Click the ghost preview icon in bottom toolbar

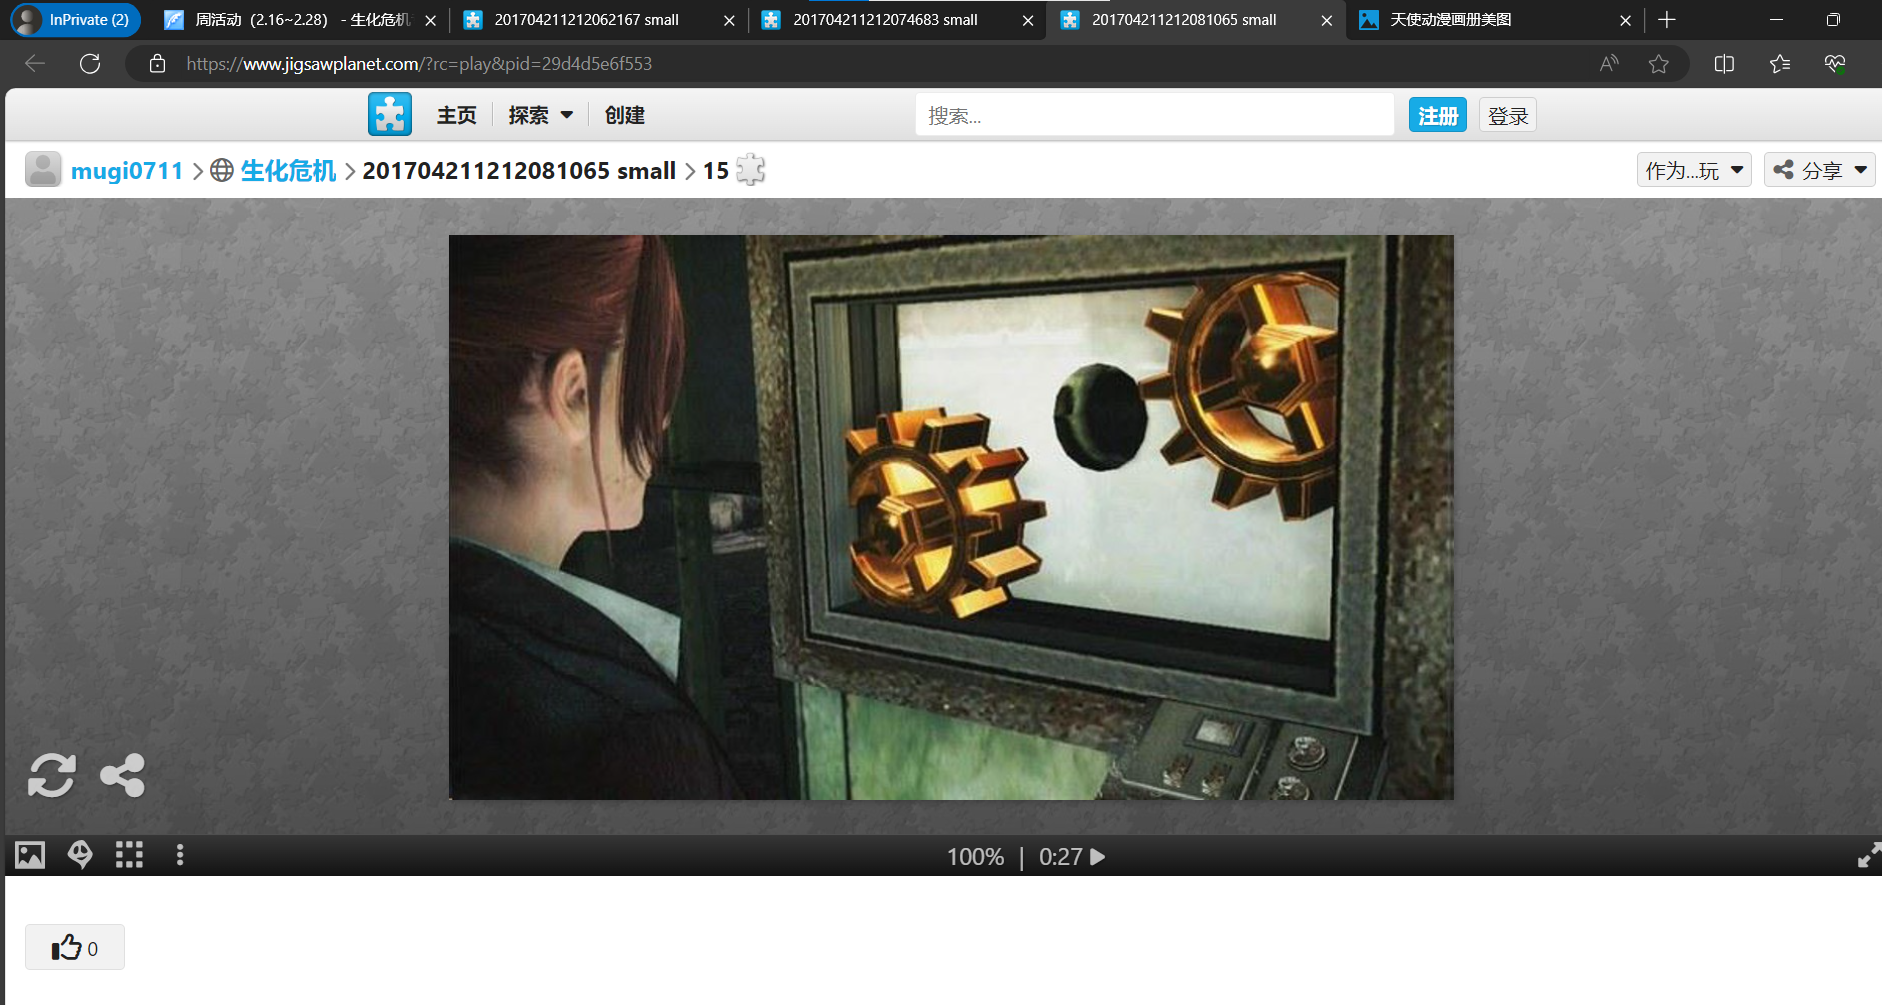point(79,854)
